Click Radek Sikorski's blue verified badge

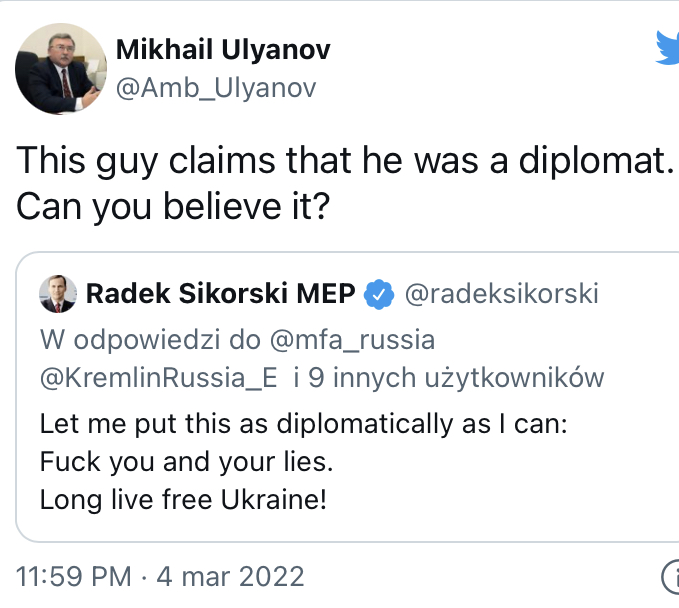(x=377, y=295)
